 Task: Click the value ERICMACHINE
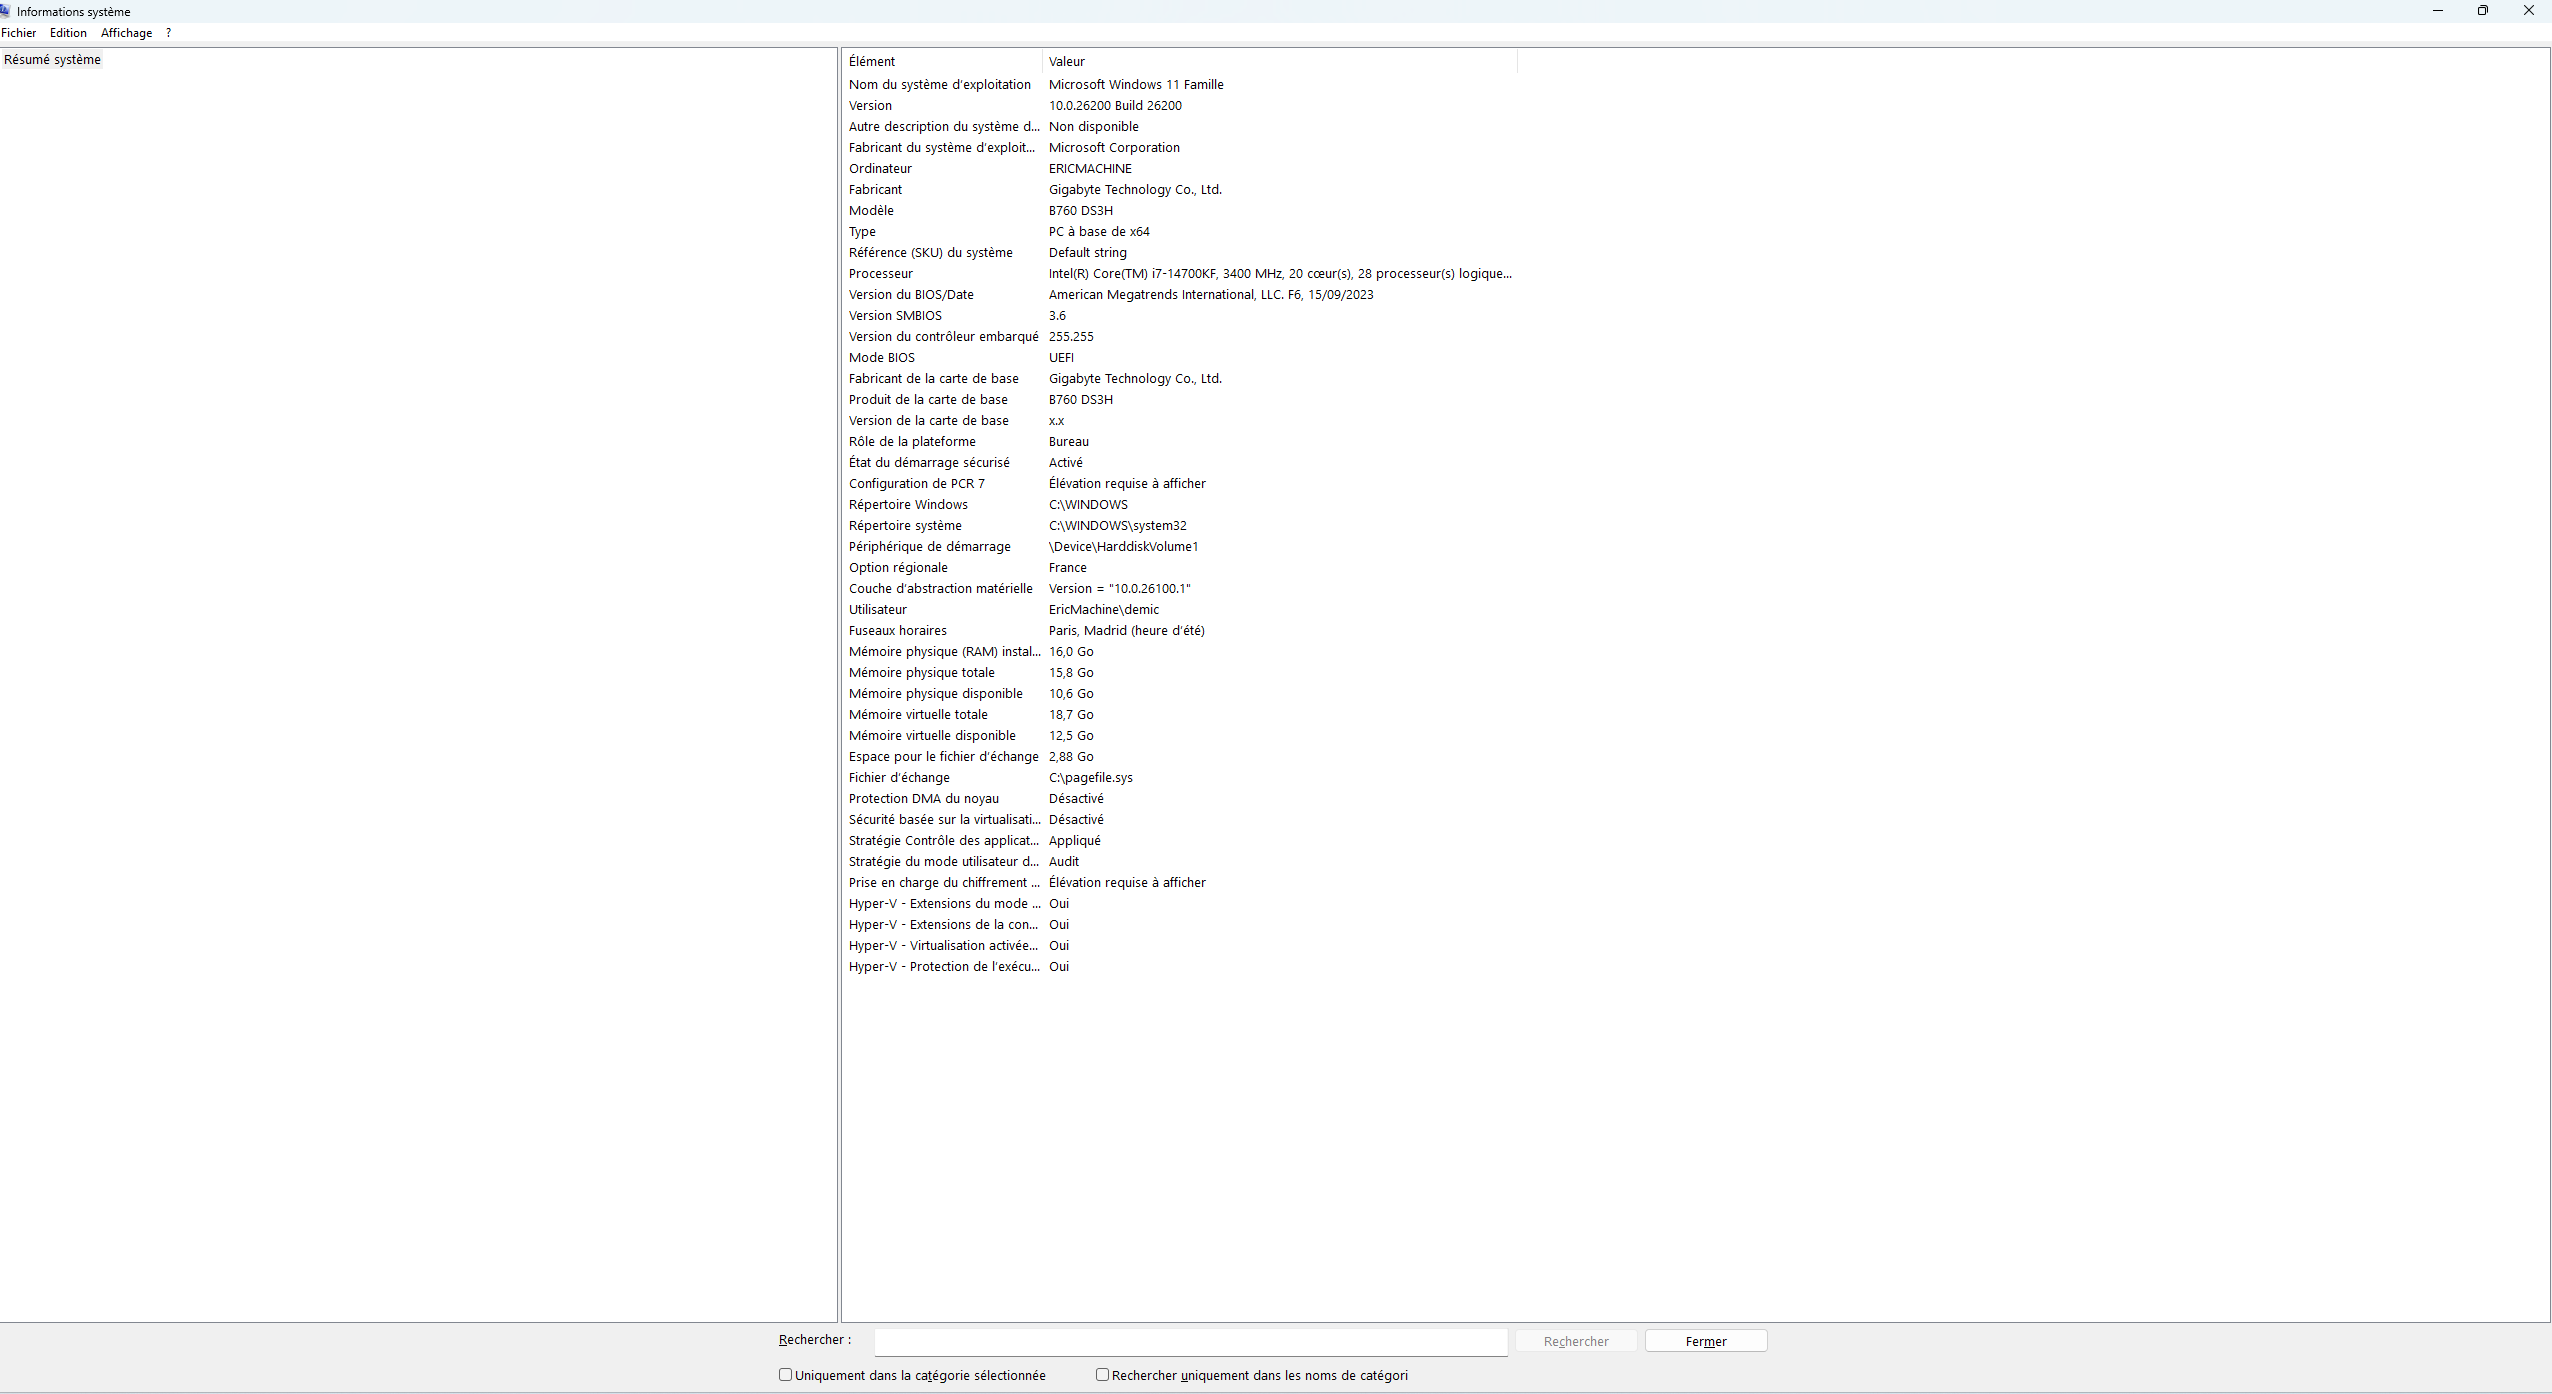[x=1090, y=169]
